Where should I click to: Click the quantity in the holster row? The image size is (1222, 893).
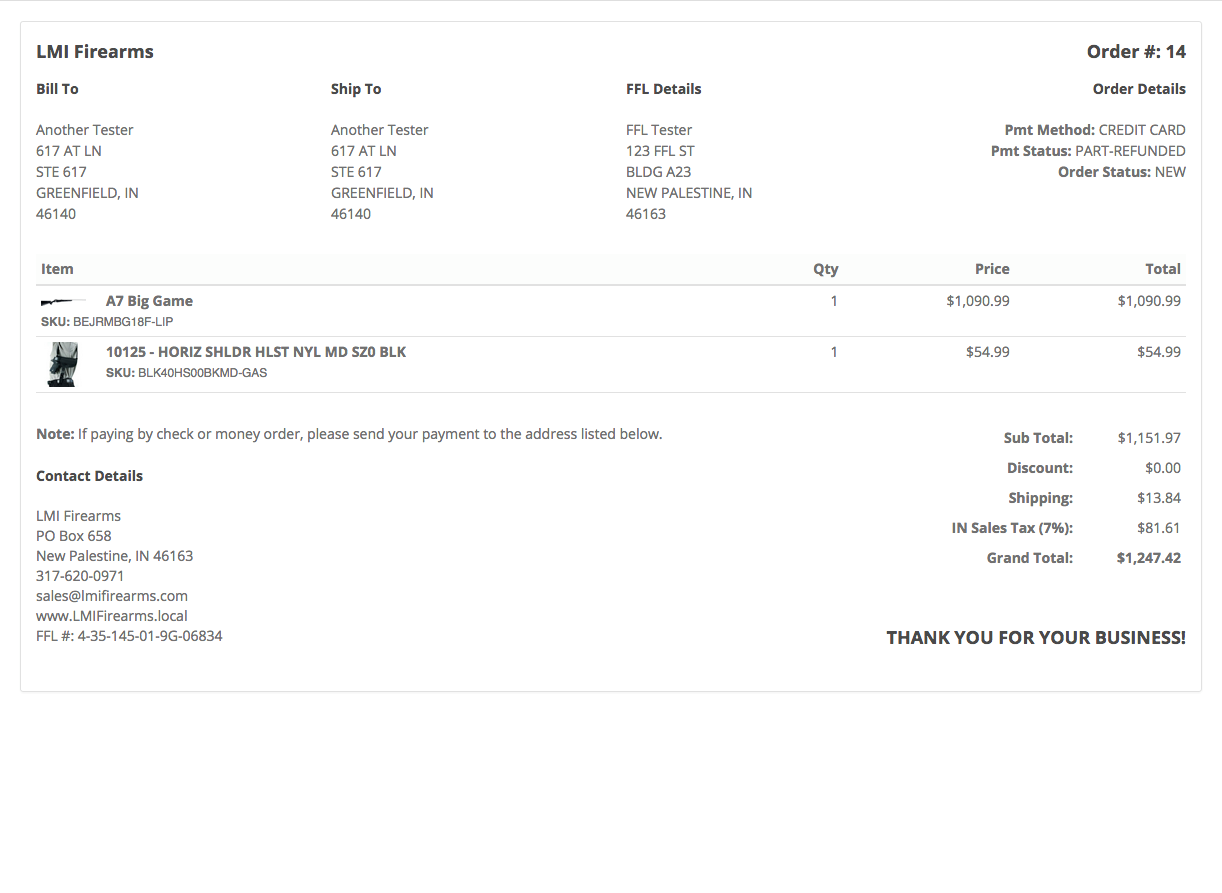tap(834, 352)
